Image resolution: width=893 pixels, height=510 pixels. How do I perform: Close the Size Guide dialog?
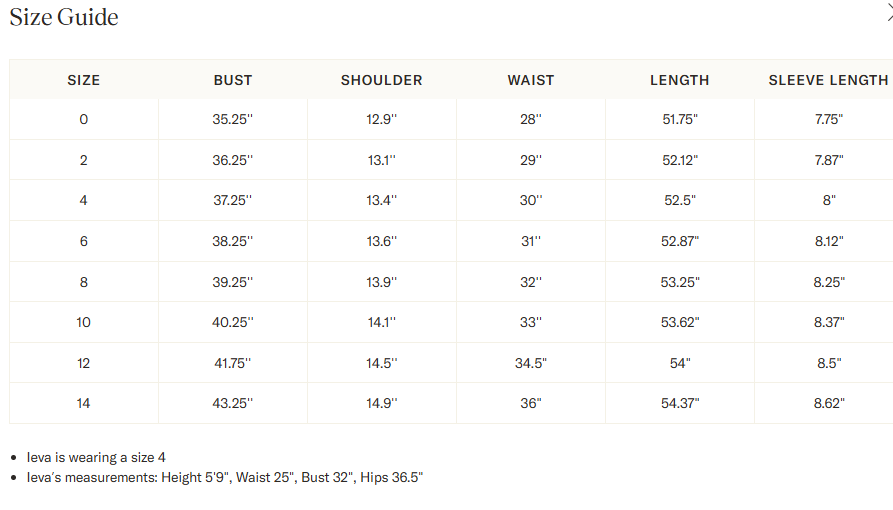click(x=886, y=11)
